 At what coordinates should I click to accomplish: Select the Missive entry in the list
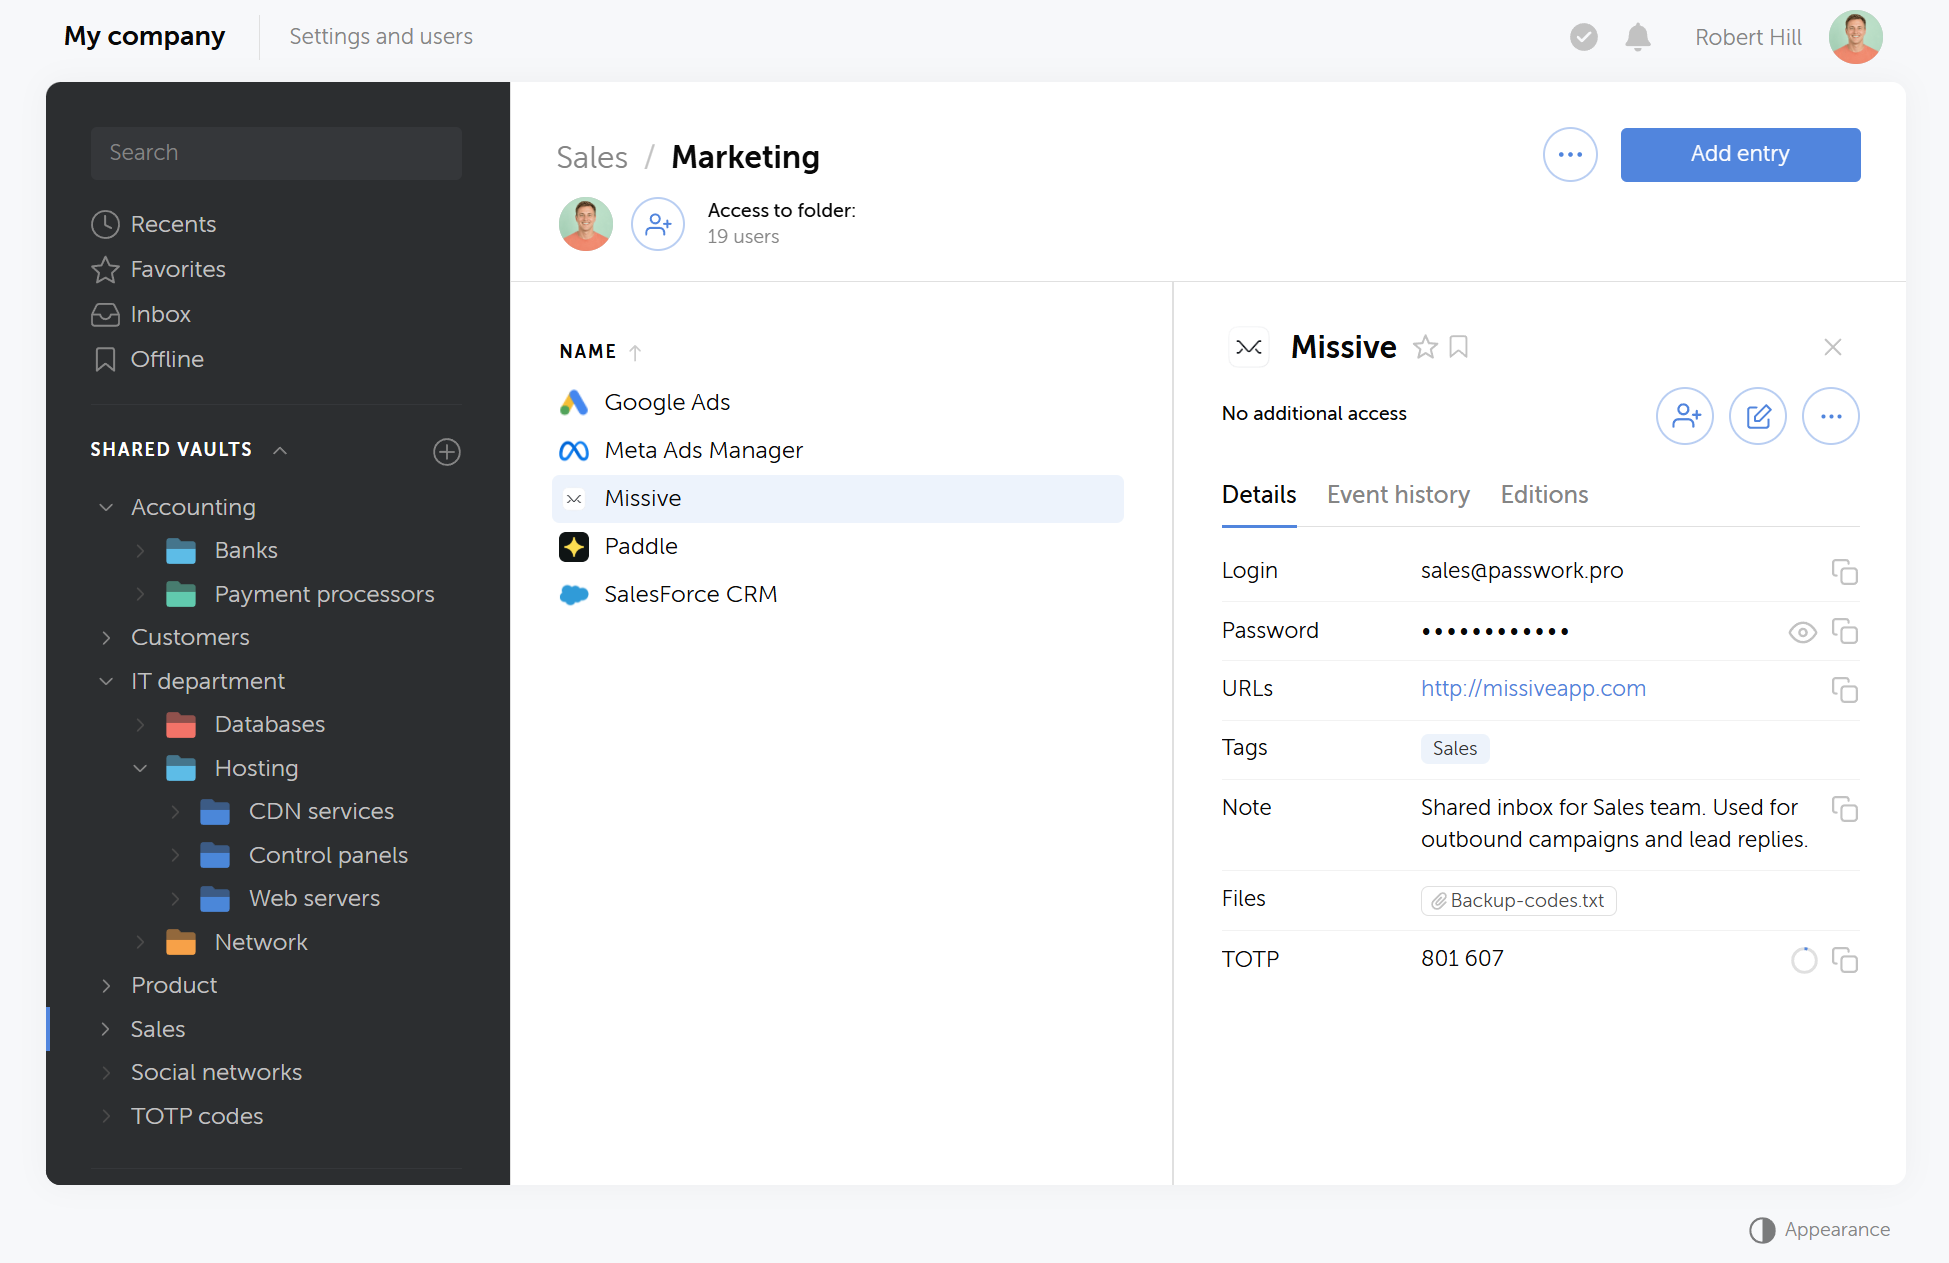[x=838, y=499]
